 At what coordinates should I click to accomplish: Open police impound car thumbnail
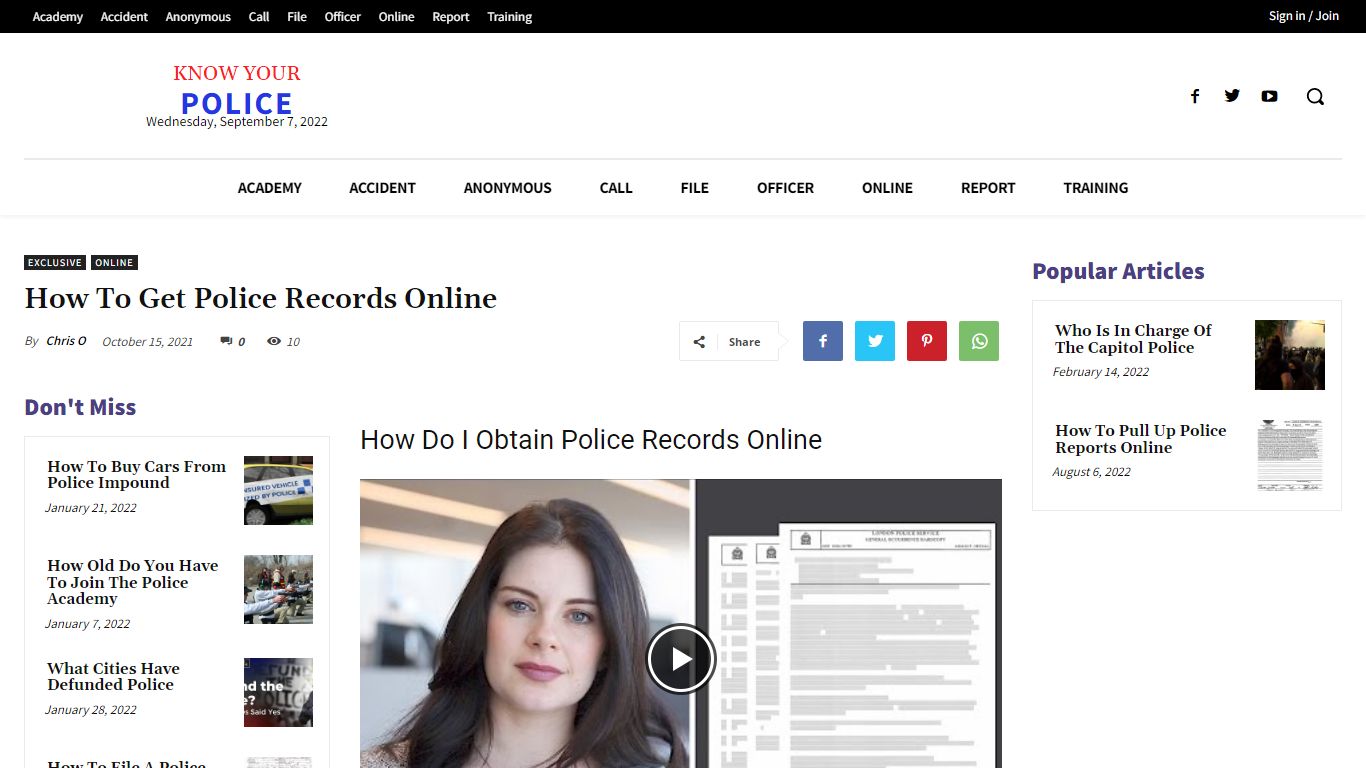(x=278, y=491)
